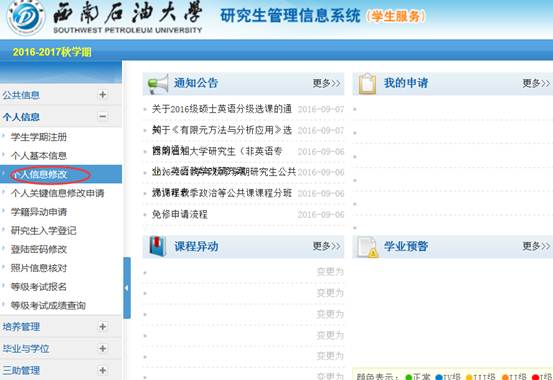Expand the 培养管理 section

pyautogui.click(x=103, y=327)
